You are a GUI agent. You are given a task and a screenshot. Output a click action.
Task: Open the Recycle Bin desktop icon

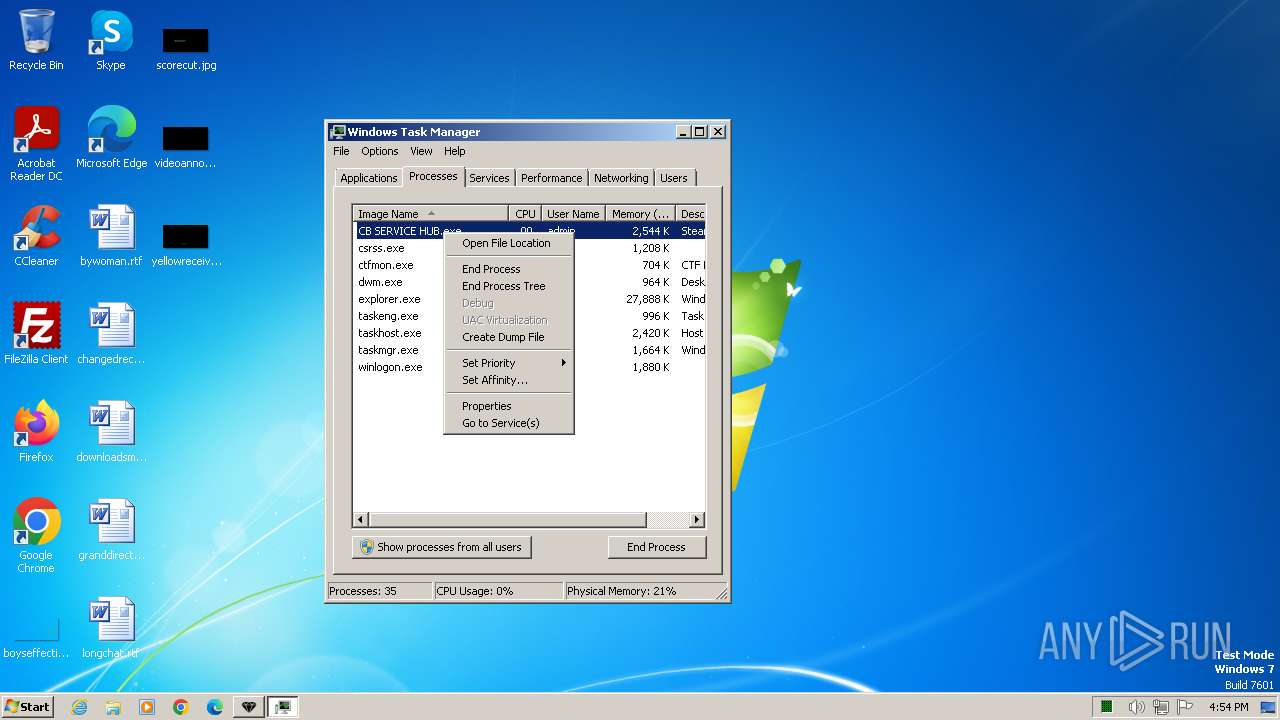[36, 40]
